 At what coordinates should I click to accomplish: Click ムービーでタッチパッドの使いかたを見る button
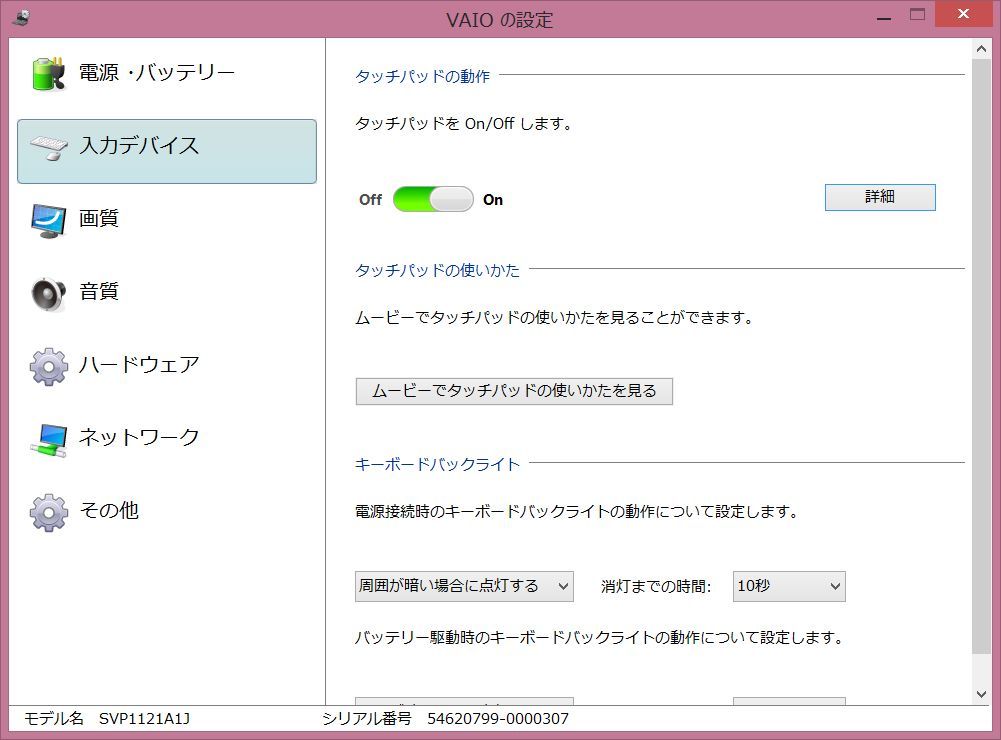[x=514, y=391]
